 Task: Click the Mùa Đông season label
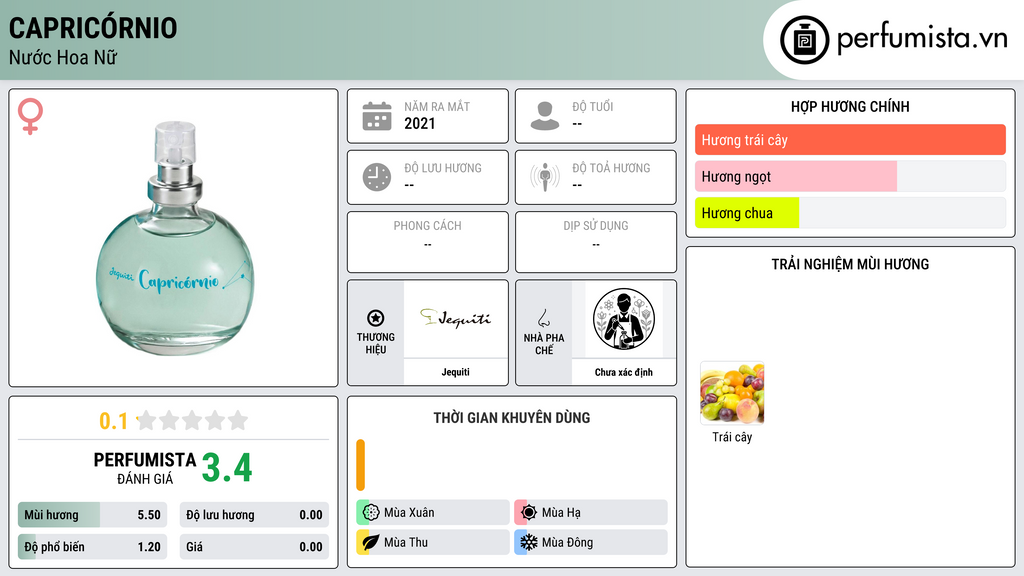(567, 542)
